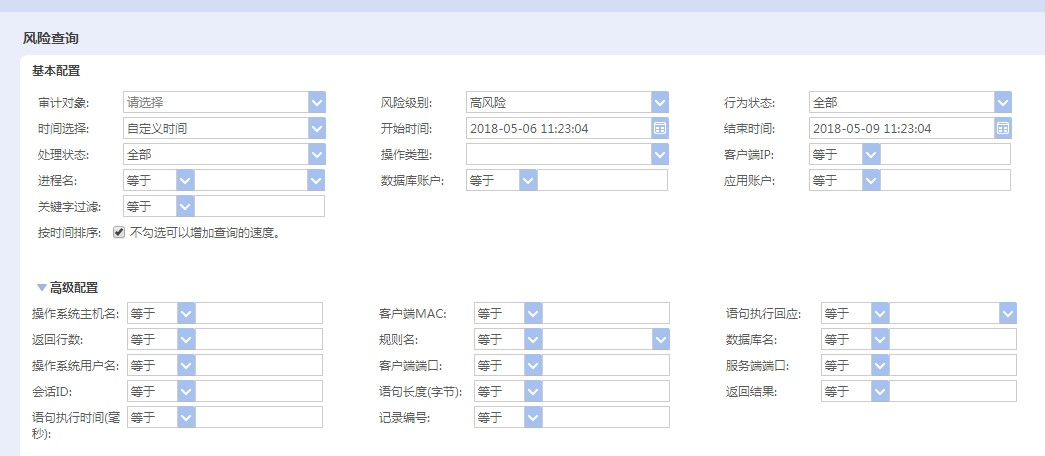This screenshot has width=1045, height=456.
Task: Click the 关键字过滤 text field
Action: (259, 206)
